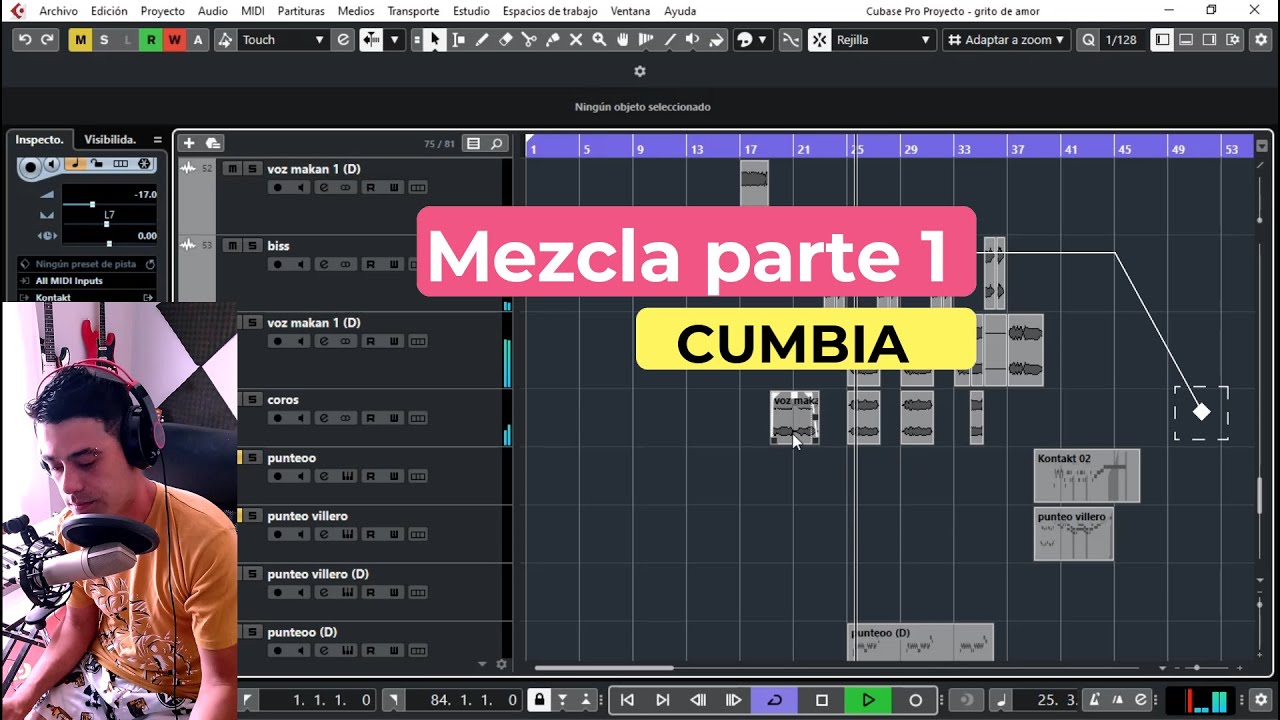This screenshot has height=720, width=1280.
Task: Open the Edición menu
Action: click(109, 11)
